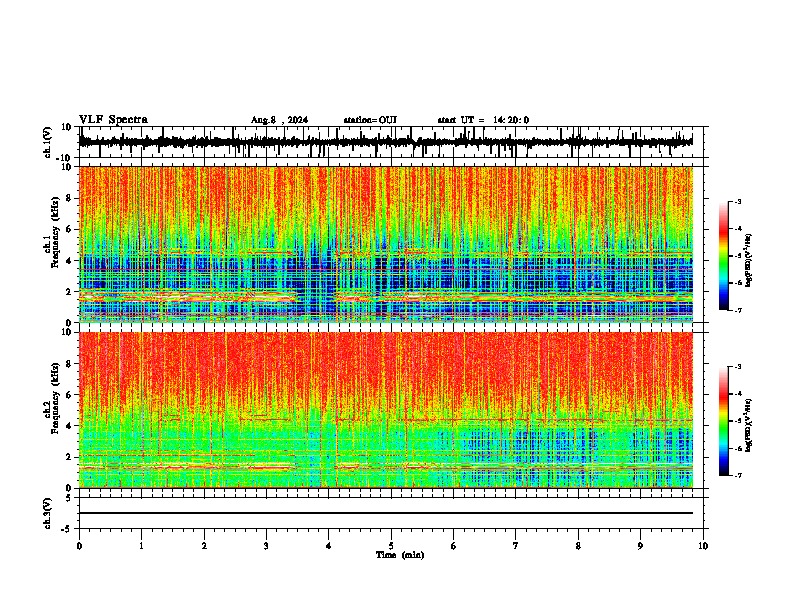Click the flat ch.3 voltage line
The height and width of the screenshot is (612, 792).
point(385,513)
